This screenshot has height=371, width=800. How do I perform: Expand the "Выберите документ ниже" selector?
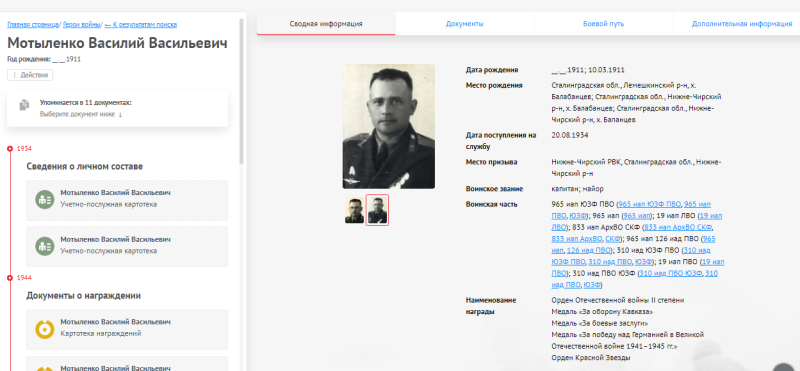click(81, 114)
